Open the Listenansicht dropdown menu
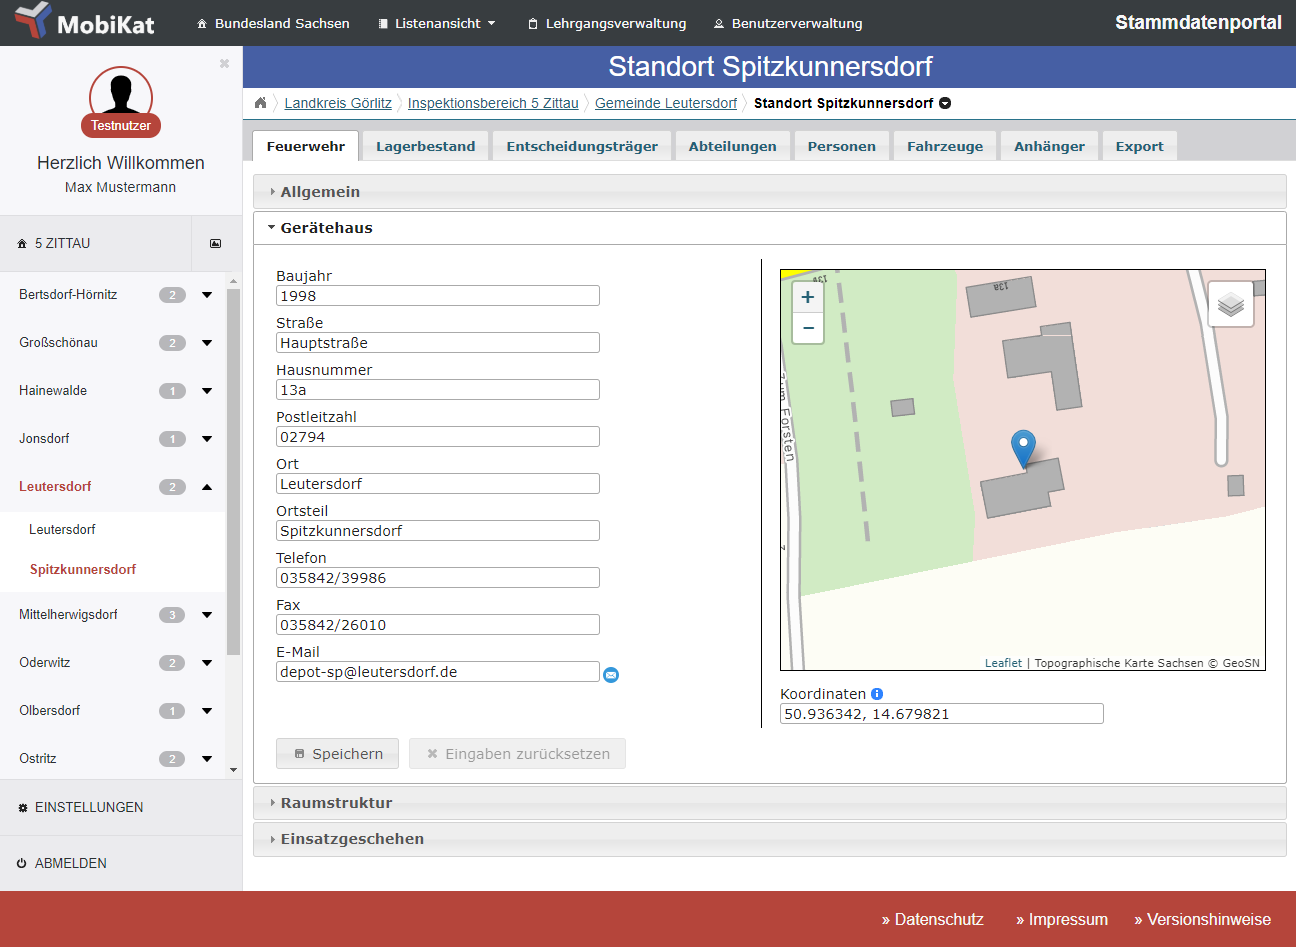 point(437,23)
